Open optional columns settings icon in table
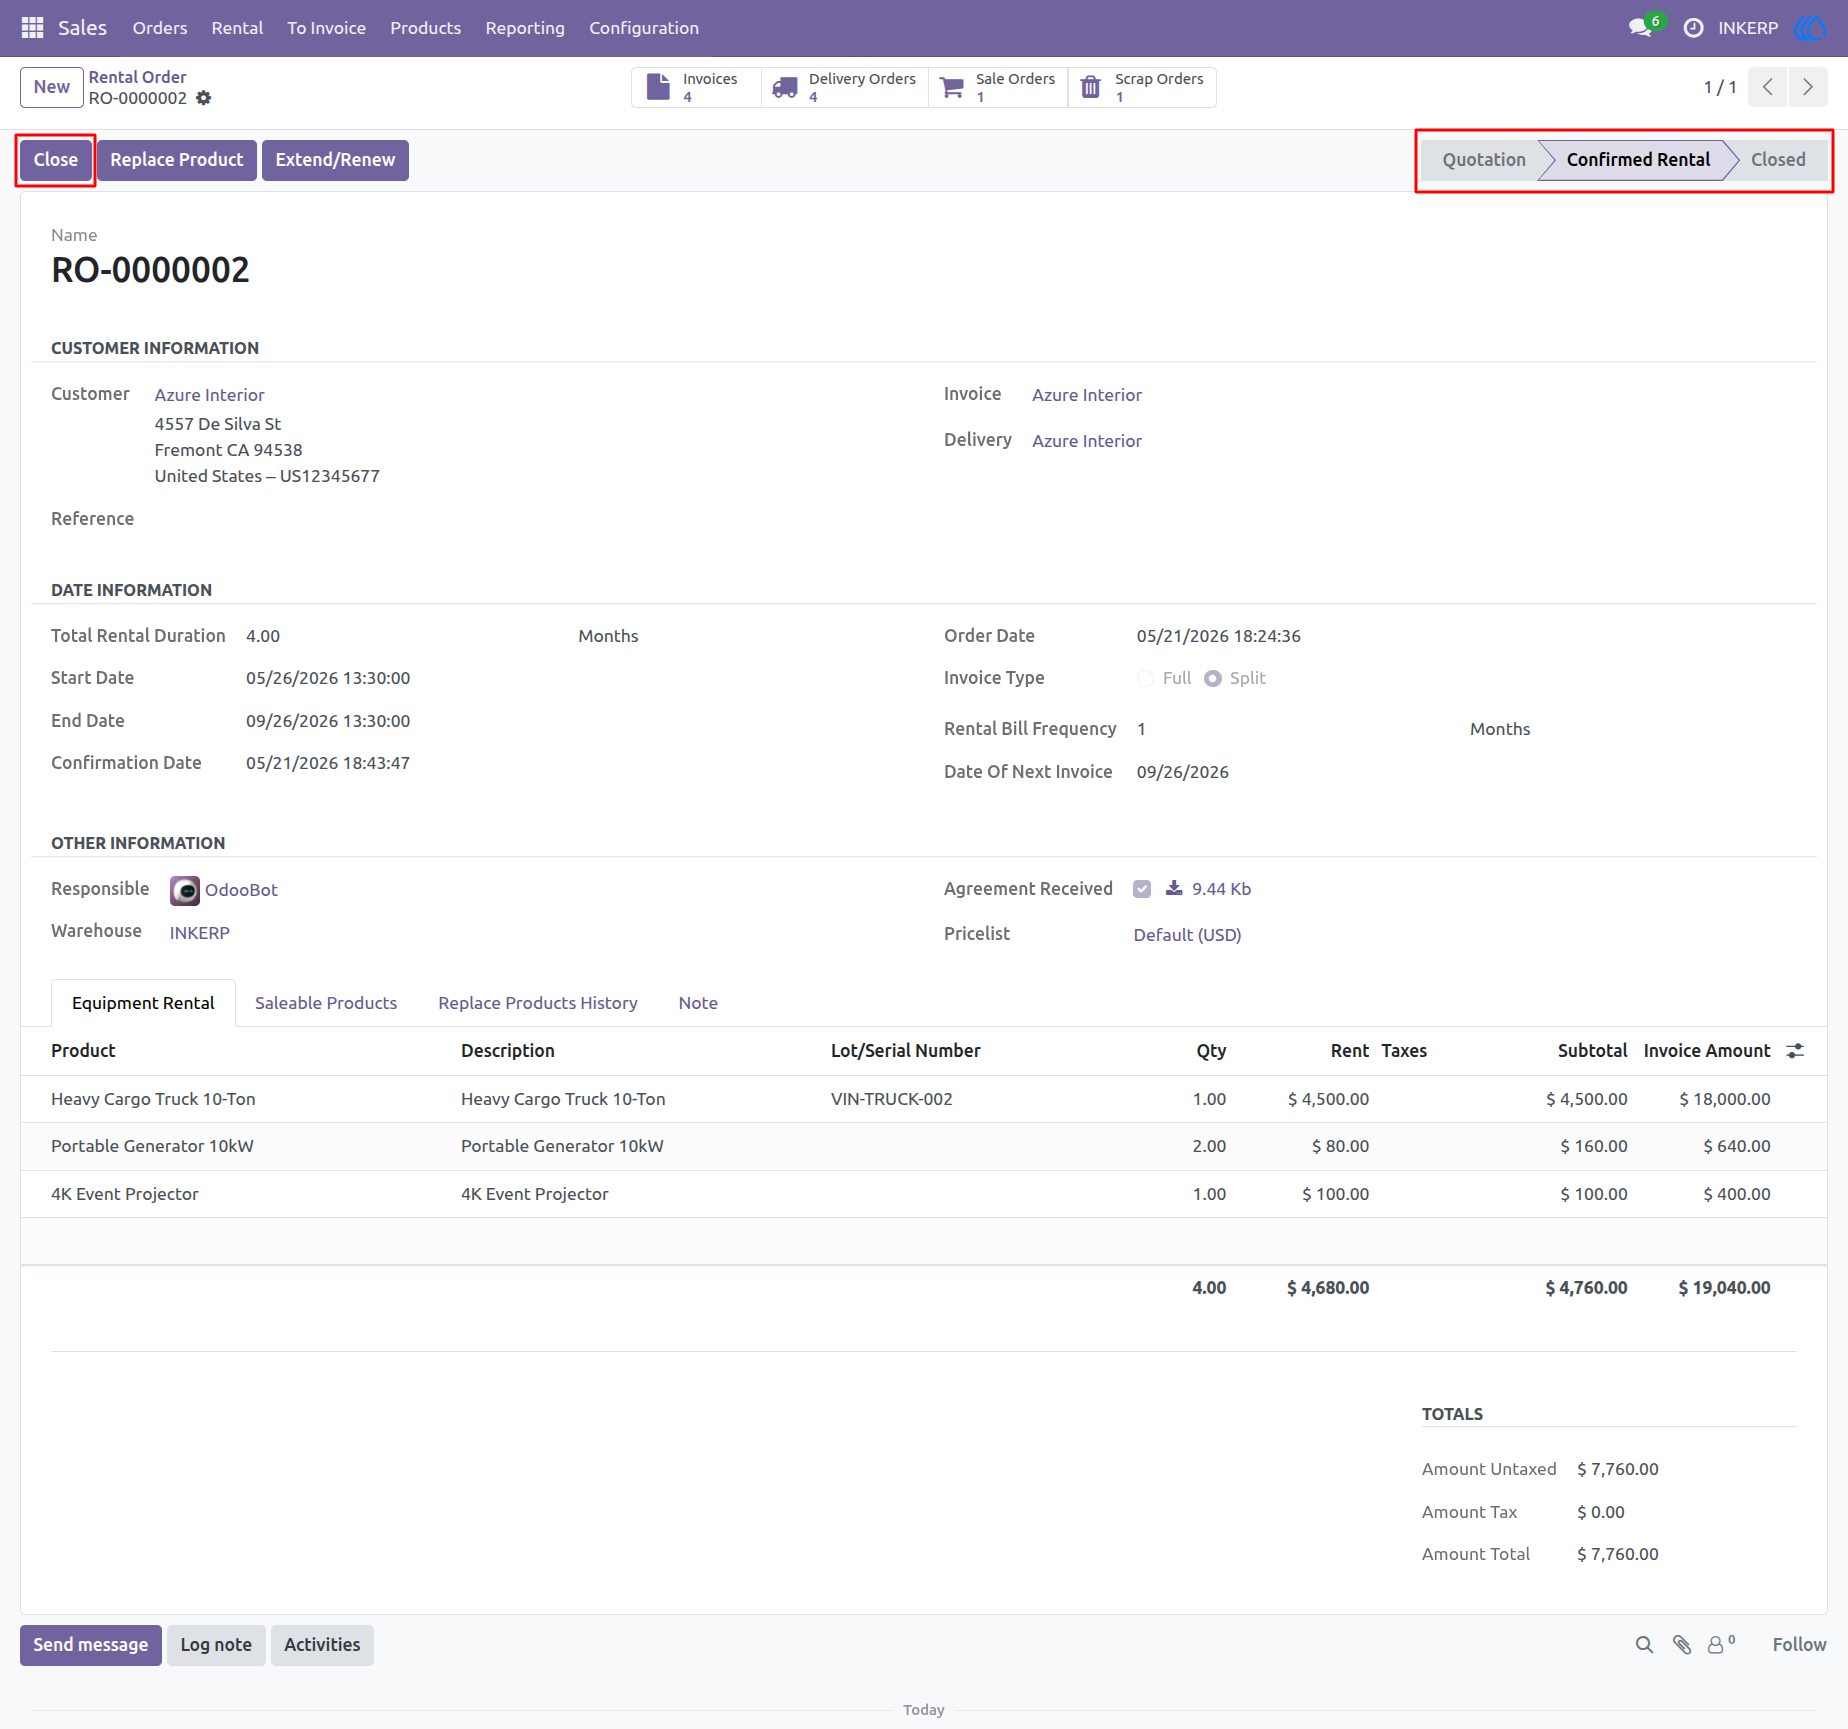The width and height of the screenshot is (1848, 1729). click(x=1796, y=1051)
